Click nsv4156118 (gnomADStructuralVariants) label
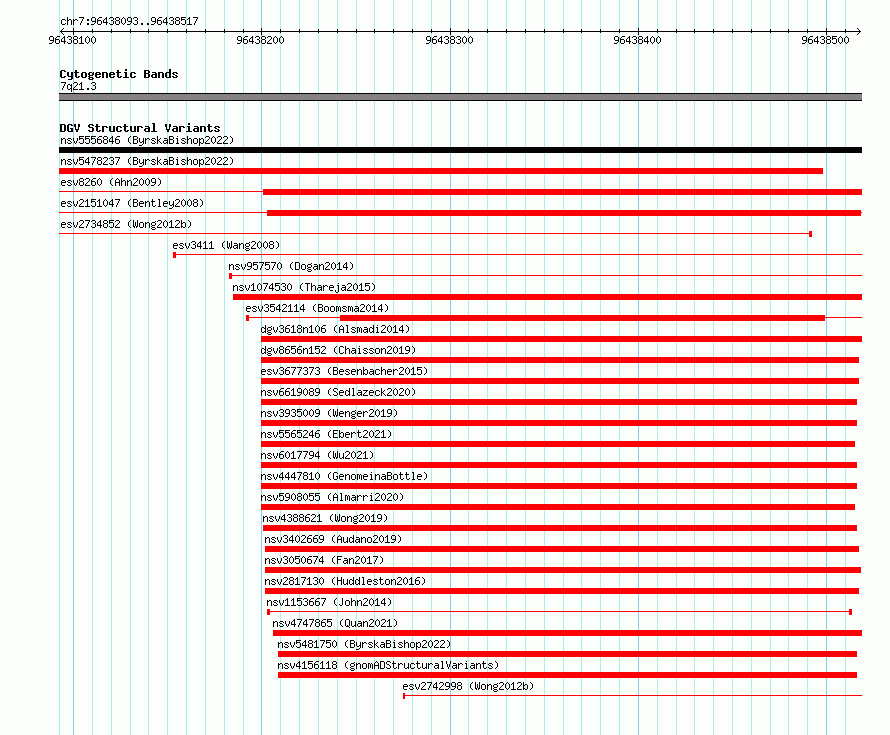Image resolution: width=890 pixels, height=735 pixels. click(388, 665)
